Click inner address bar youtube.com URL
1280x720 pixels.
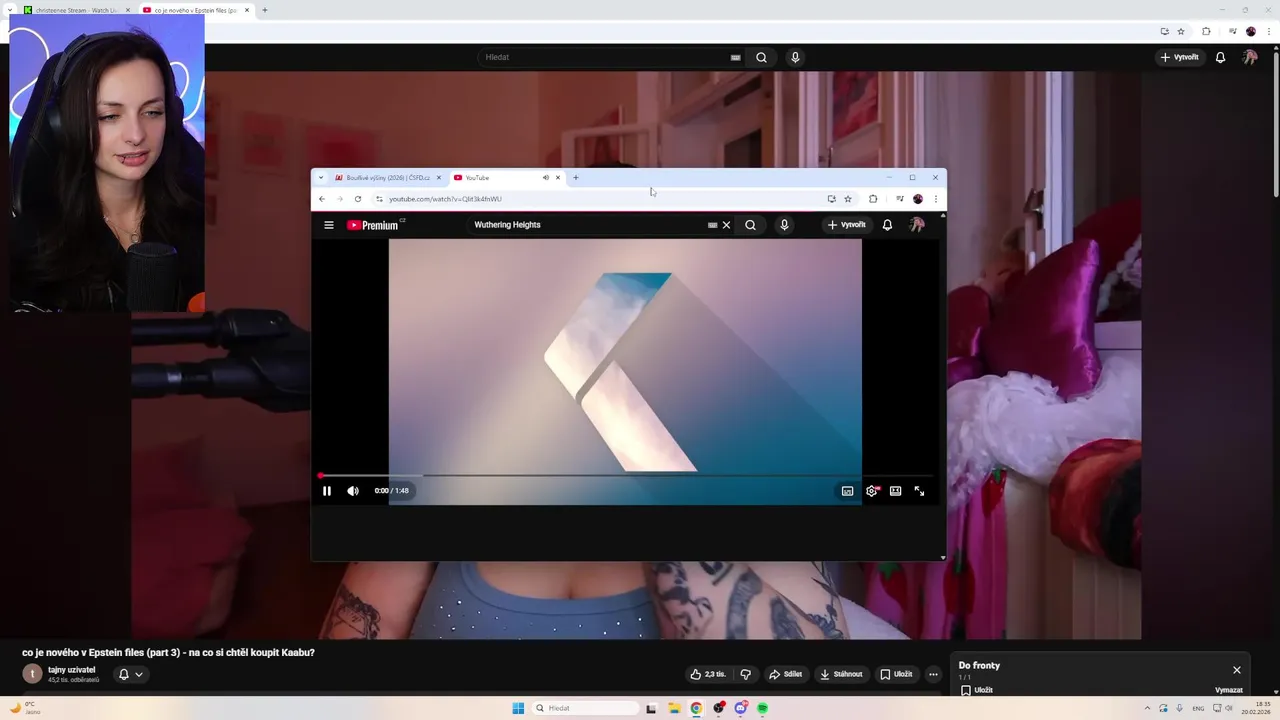[x=445, y=199]
